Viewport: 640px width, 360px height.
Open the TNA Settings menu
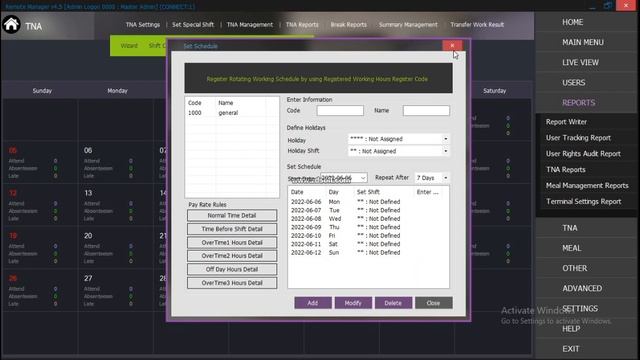[x=143, y=24]
